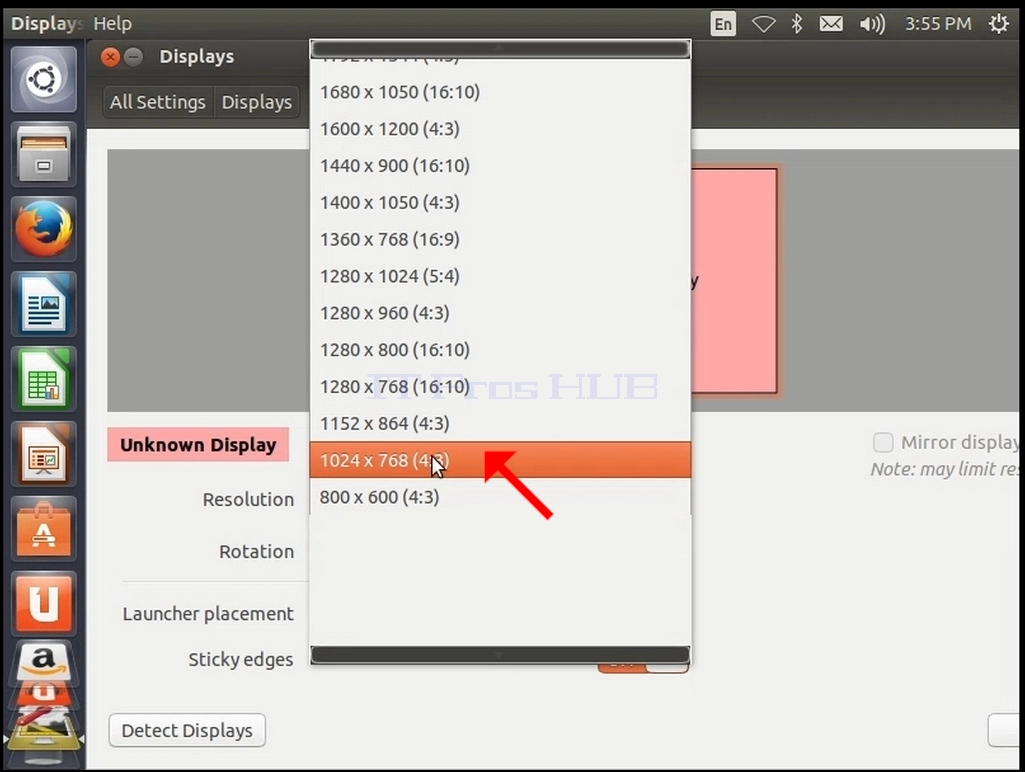
Task: Open Ubuntu One launcher icon
Action: pyautogui.click(x=44, y=603)
